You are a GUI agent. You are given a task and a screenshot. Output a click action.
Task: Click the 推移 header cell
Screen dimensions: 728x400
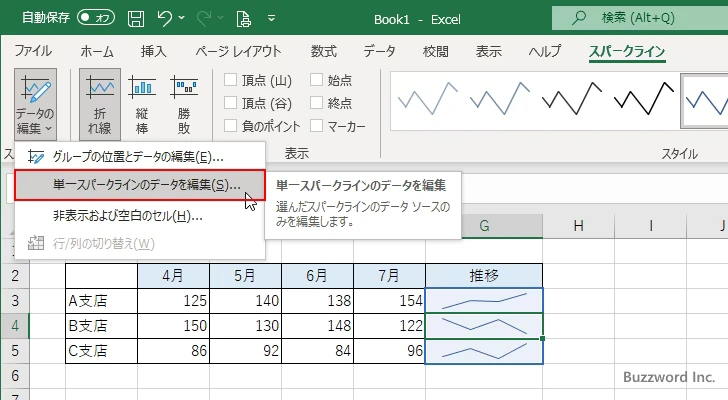point(484,276)
